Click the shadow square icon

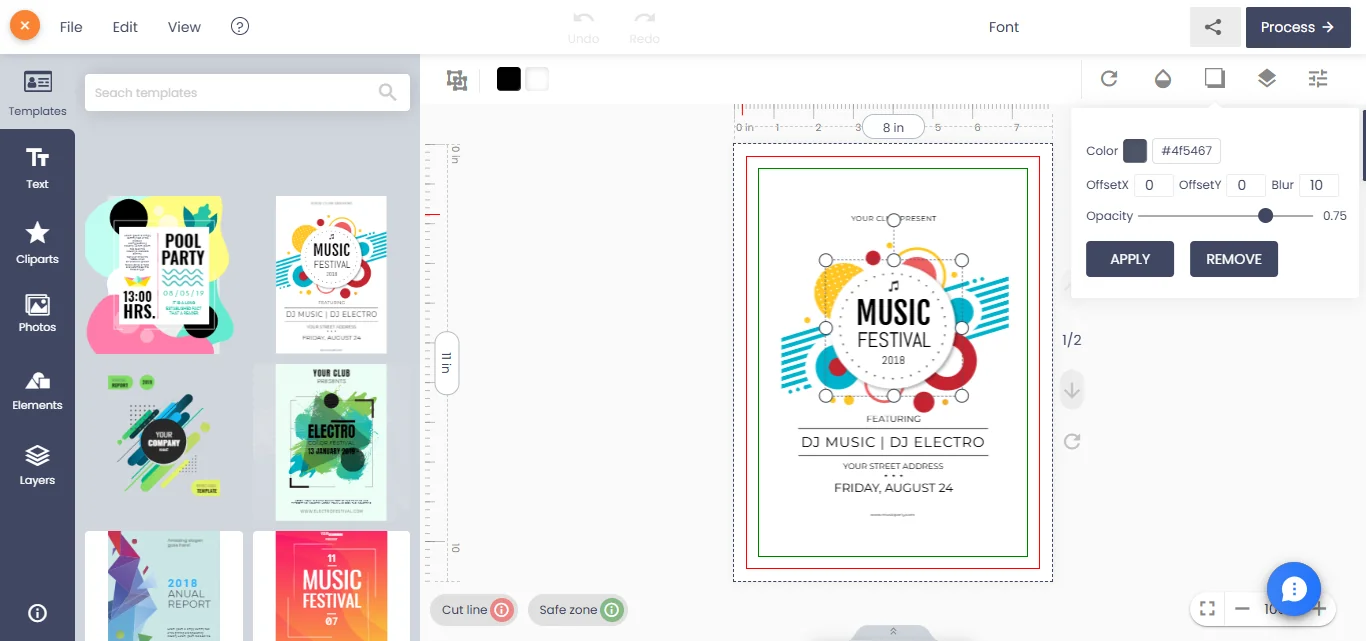coord(1214,78)
